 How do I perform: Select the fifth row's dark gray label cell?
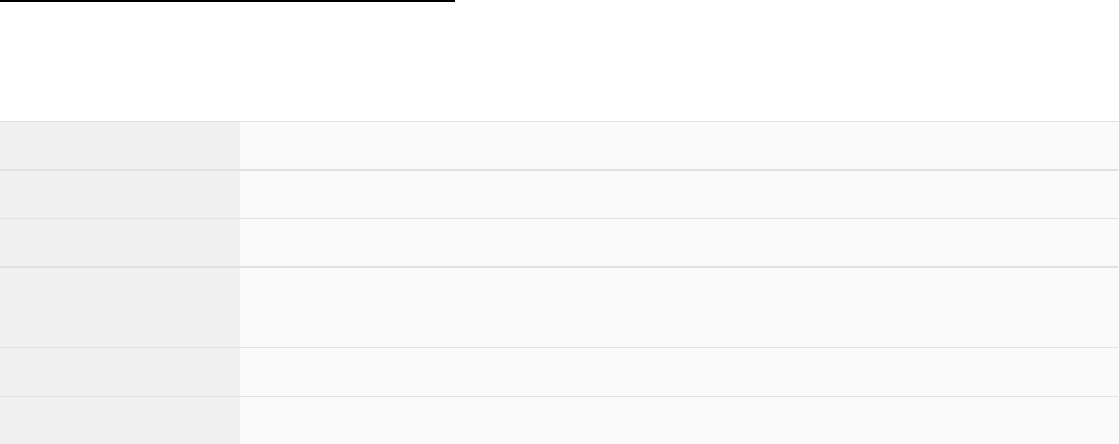120,372
